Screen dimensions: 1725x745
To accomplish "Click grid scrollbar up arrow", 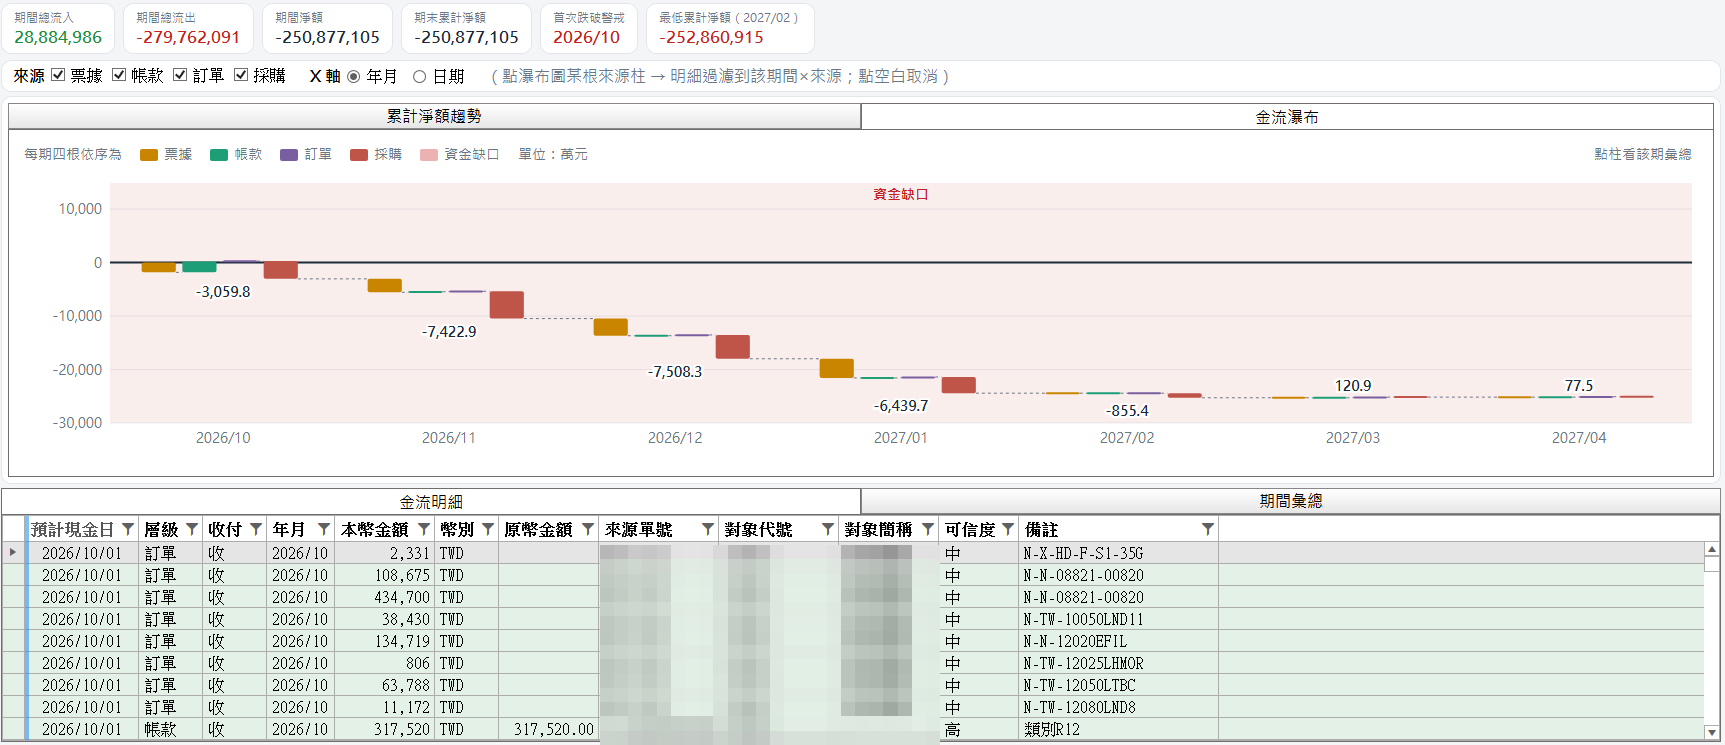I will tap(1712, 550).
